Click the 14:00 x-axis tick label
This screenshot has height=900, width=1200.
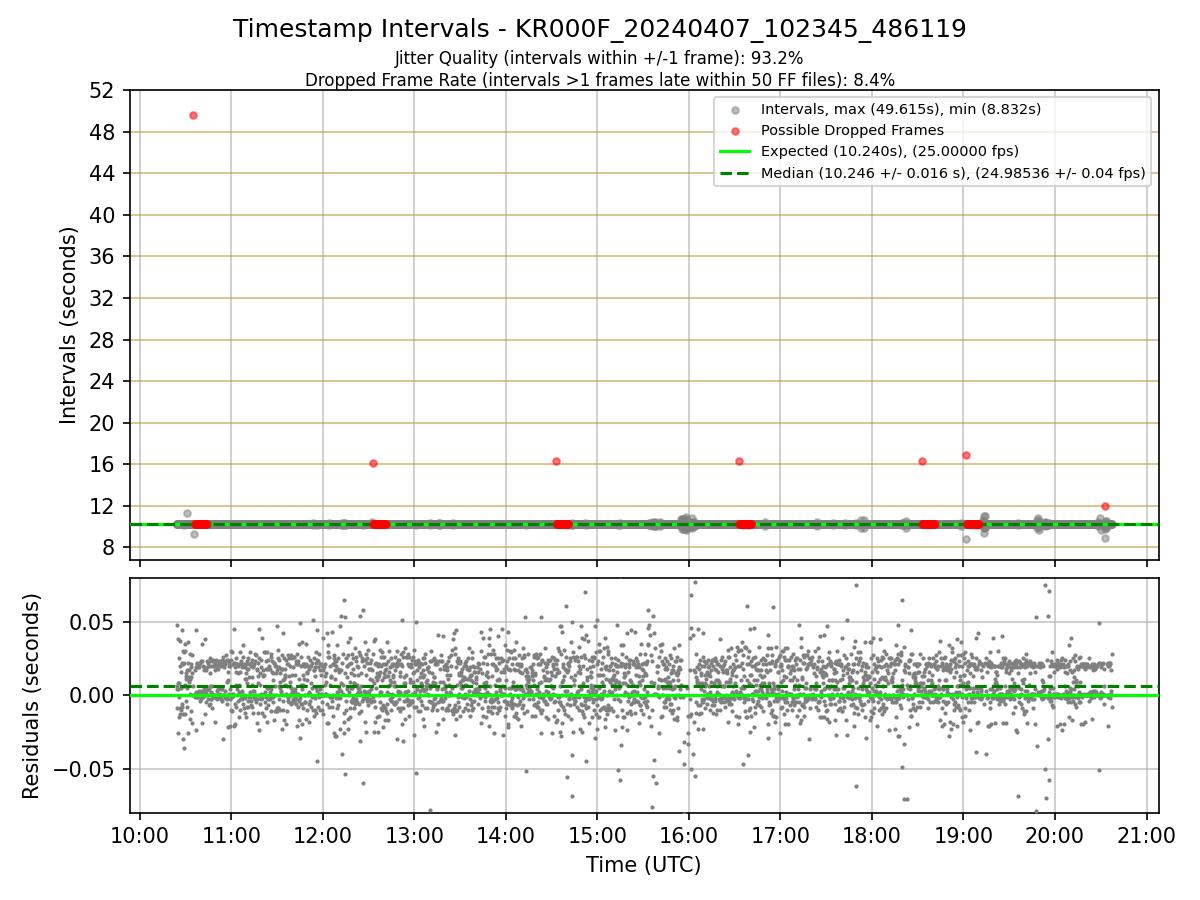tap(505, 836)
